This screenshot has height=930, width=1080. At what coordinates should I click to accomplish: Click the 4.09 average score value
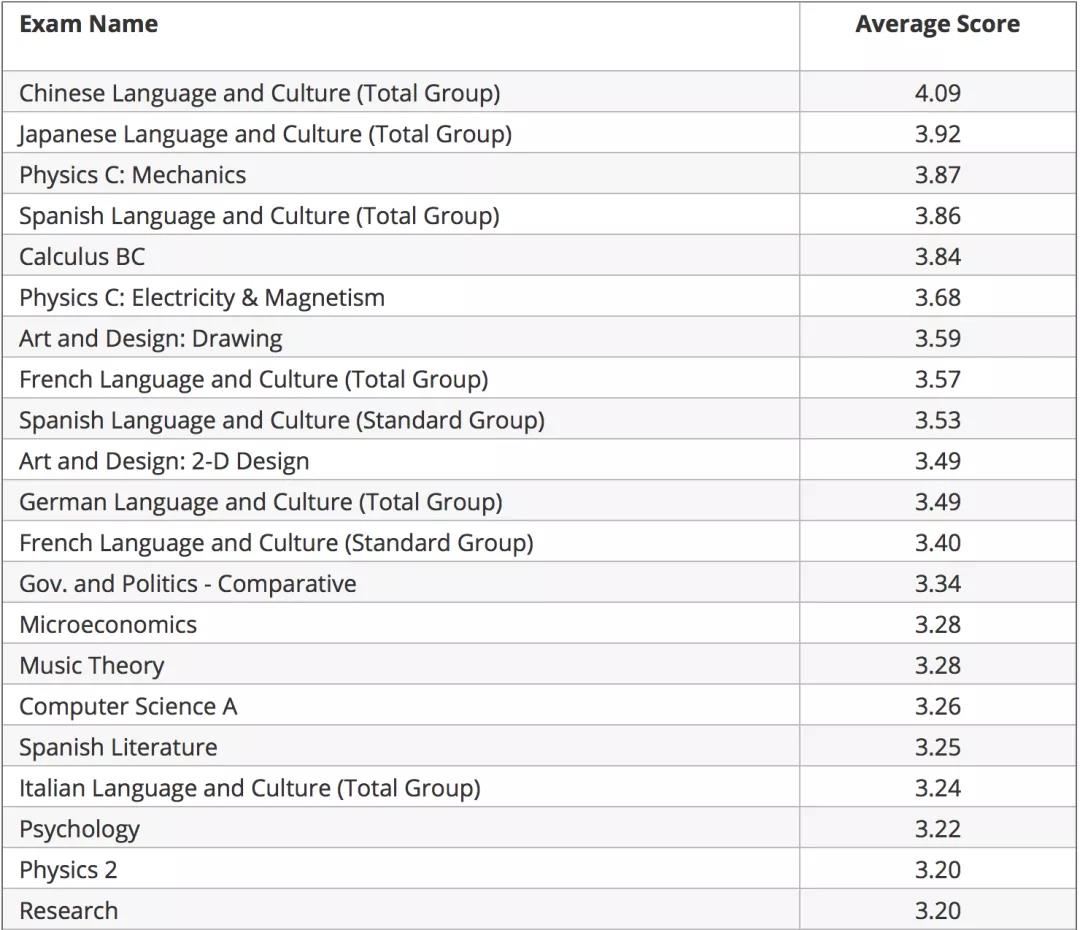[x=937, y=93]
